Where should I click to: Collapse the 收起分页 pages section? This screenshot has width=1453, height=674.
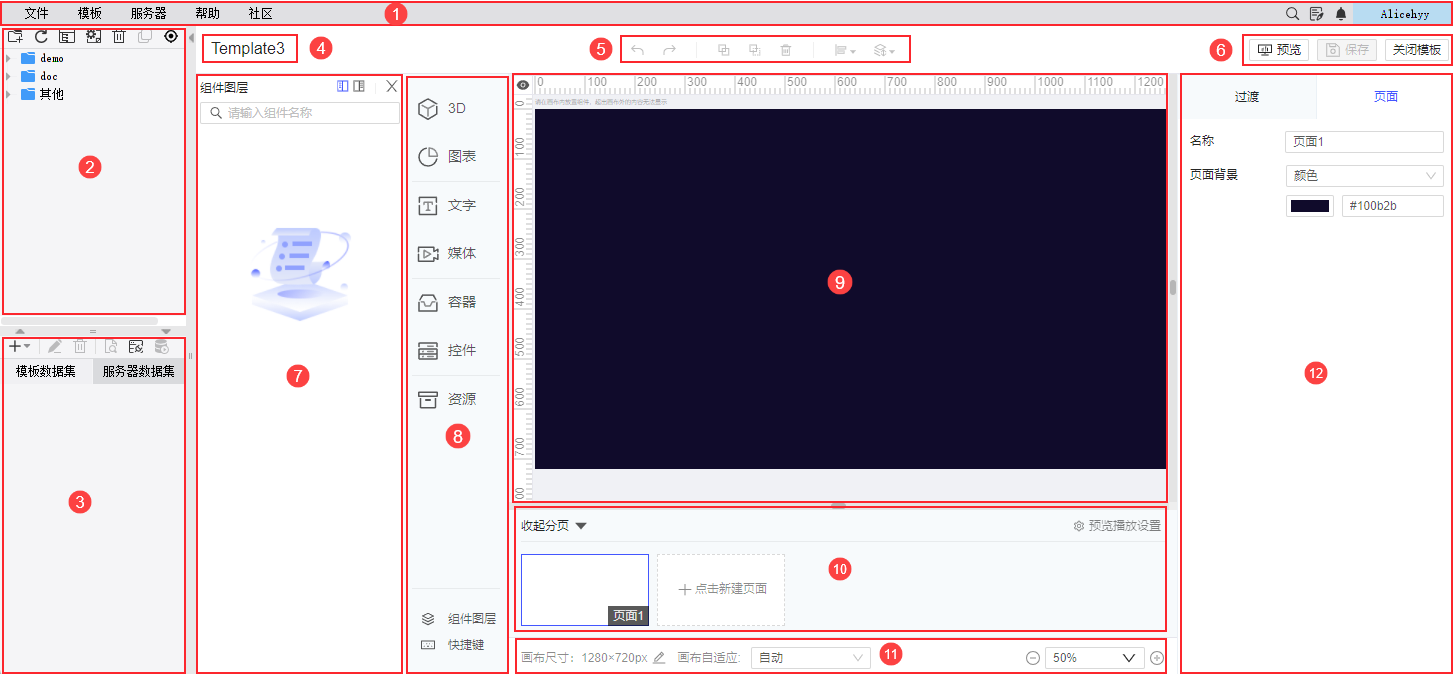coord(554,525)
